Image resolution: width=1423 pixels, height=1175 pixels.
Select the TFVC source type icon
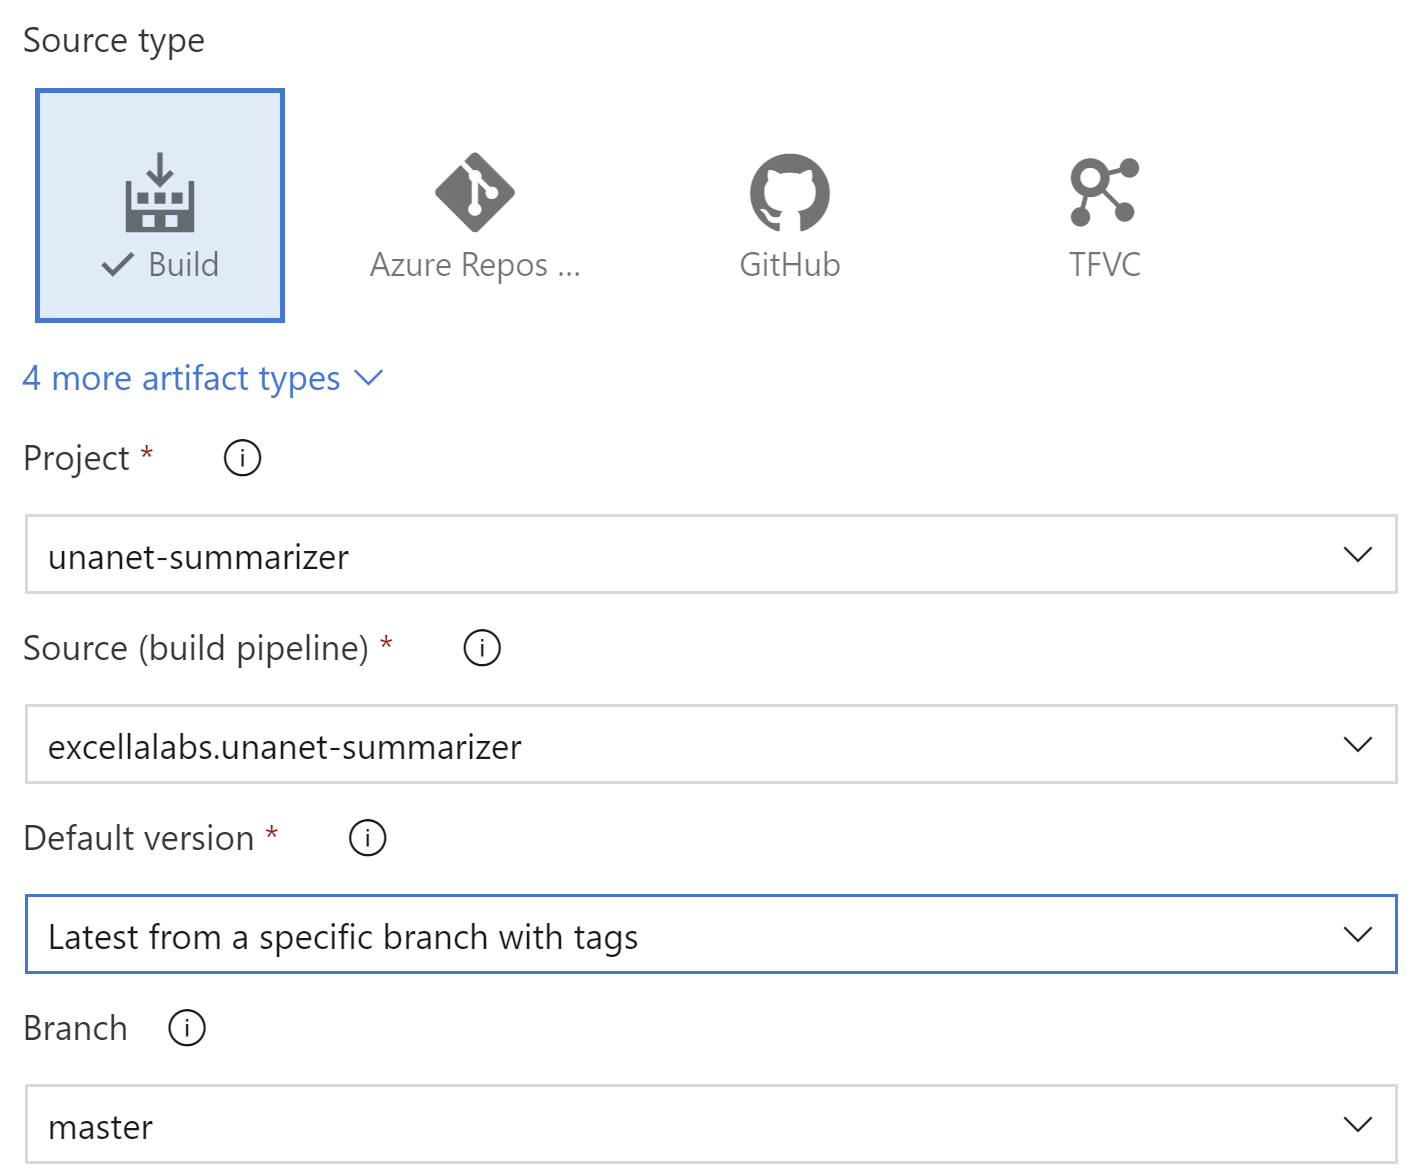[x=1104, y=192]
